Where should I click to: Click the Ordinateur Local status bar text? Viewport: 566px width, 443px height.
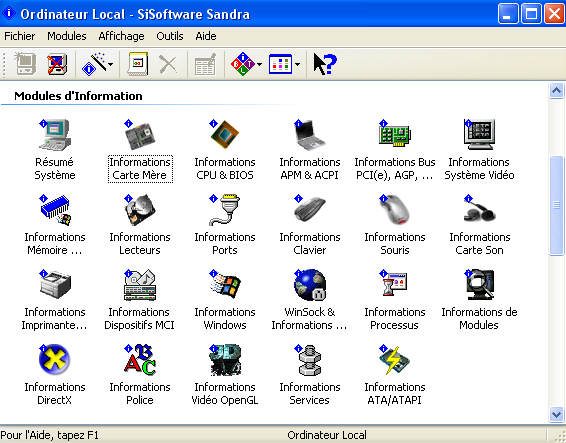[x=327, y=435]
